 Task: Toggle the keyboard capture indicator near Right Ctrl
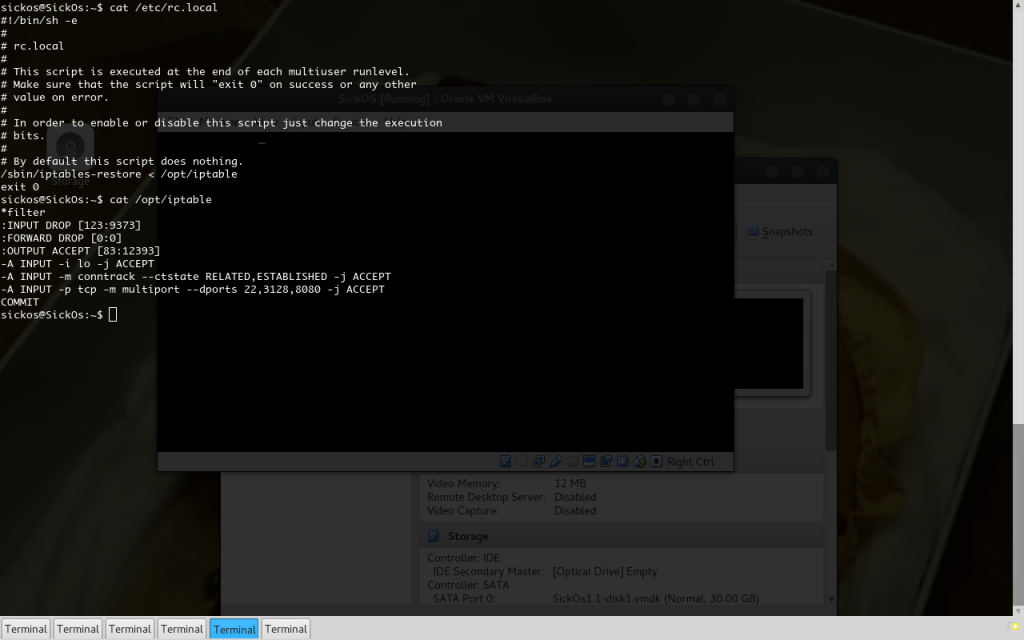click(657, 461)
